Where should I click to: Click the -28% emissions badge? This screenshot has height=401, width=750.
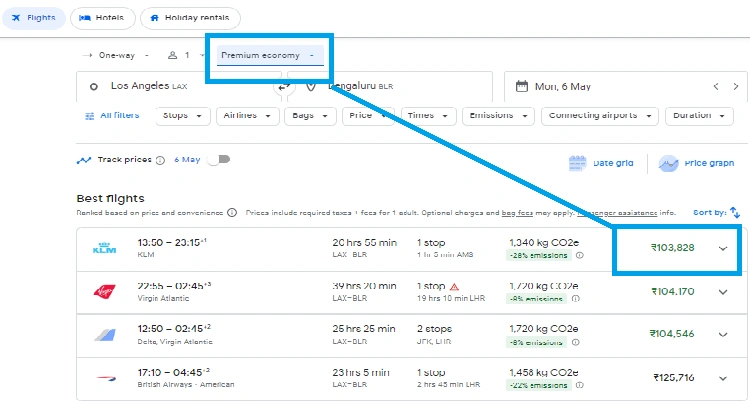pyautogui.click(x=539, y=256)
